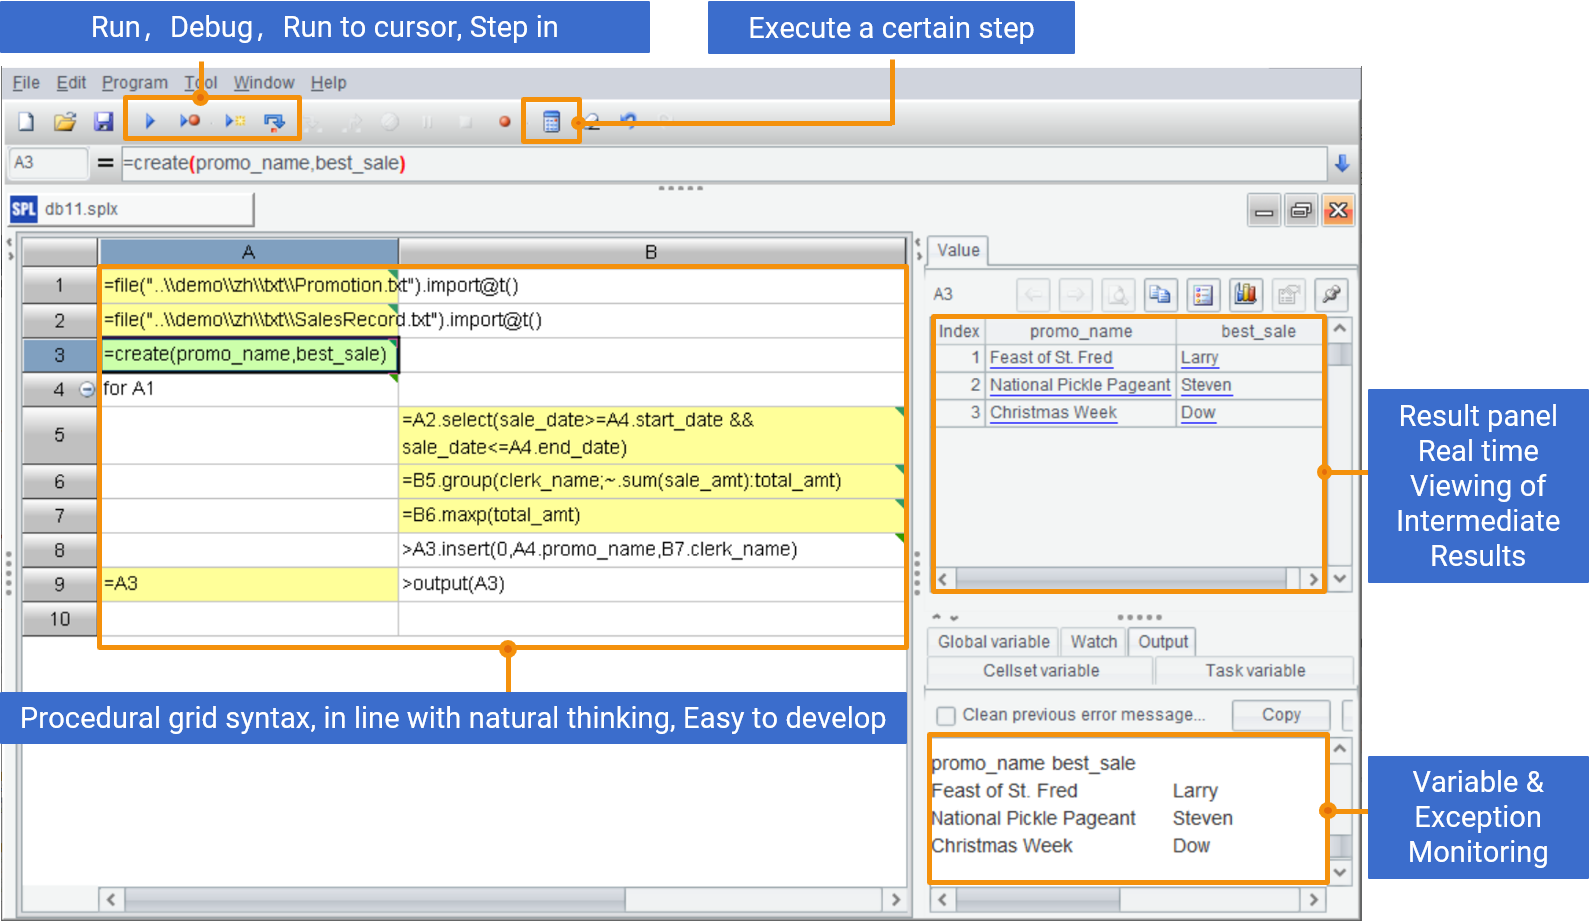
Task: Select cell A1 with Promotion.txt import formula
Action: [249, 286]
